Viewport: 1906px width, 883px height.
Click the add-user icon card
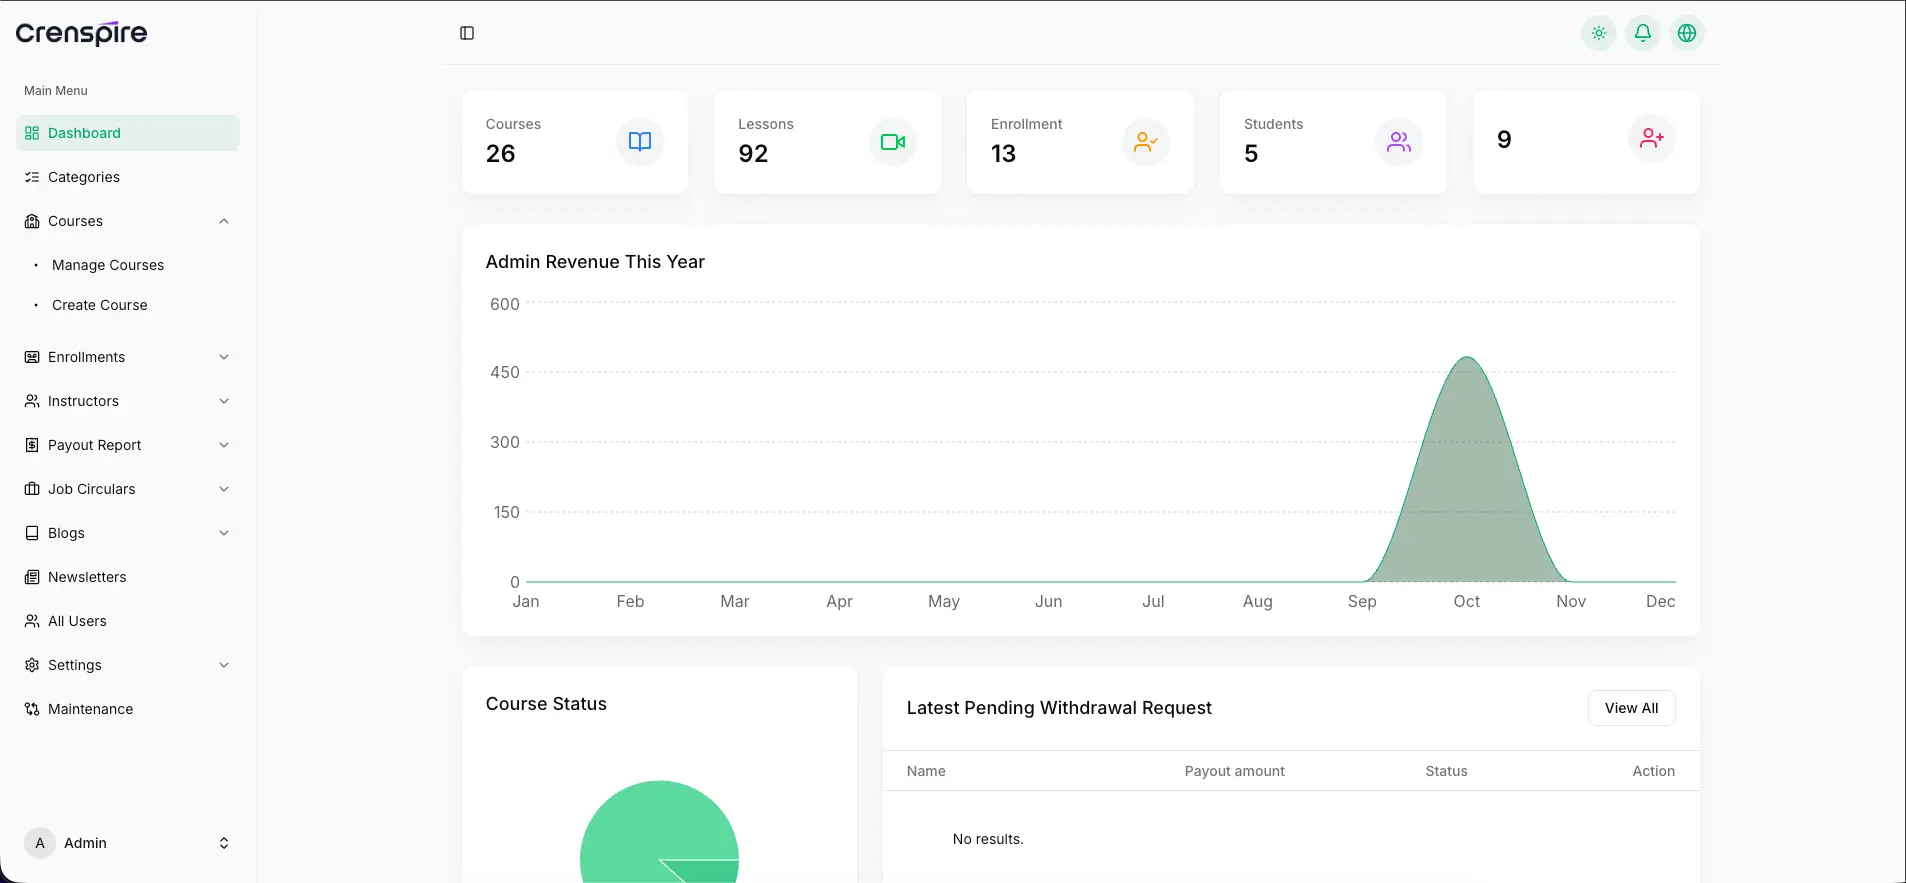pyautogui.click(x=1652, y=138)
